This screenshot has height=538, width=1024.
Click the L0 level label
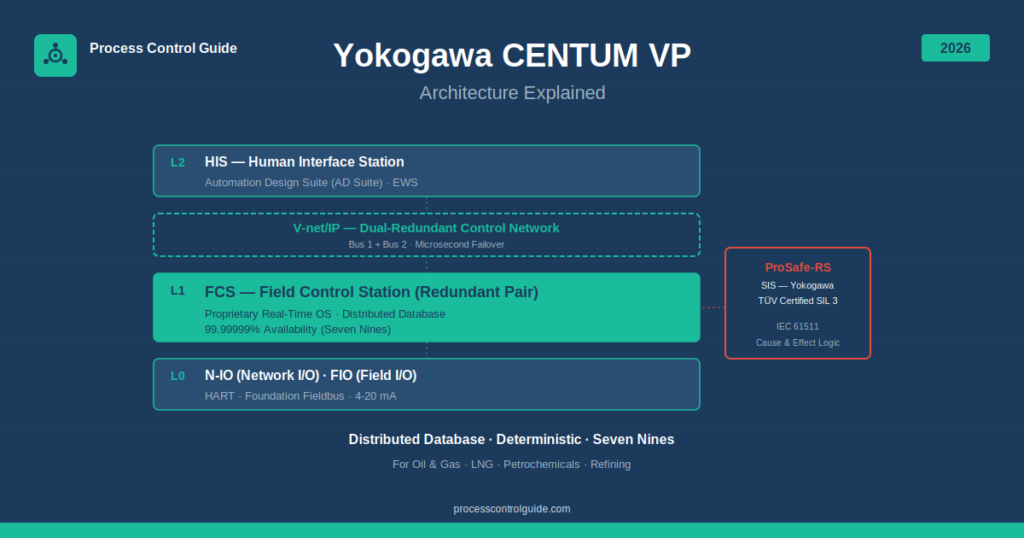click(x=178, y=376)
